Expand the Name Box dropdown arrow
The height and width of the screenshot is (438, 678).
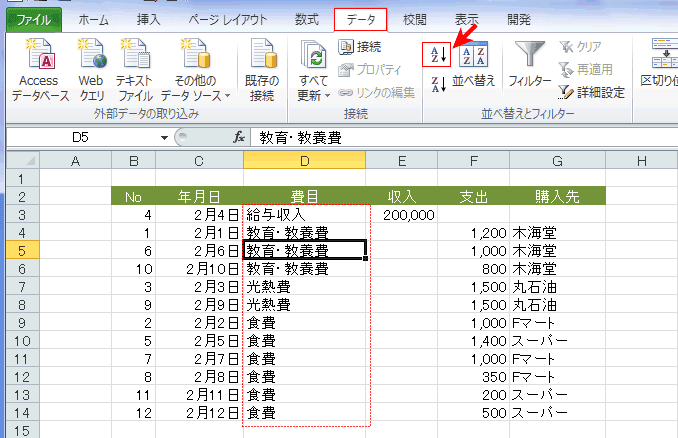pyautogui.click(x=164, y=138)
